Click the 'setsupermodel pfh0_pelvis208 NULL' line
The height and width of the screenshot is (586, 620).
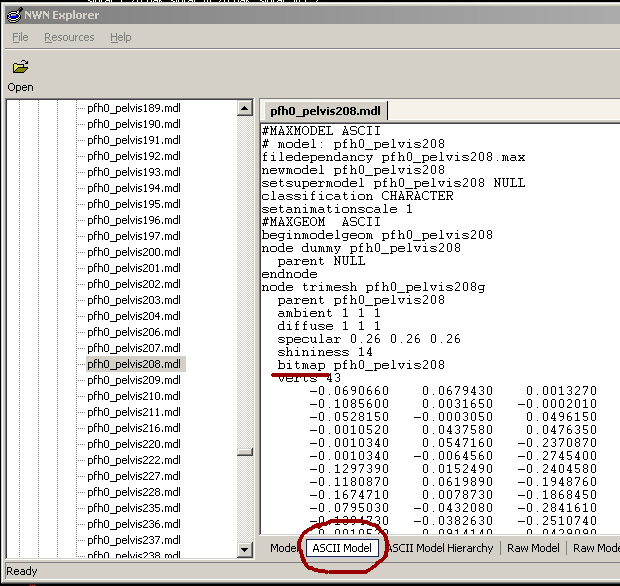pyautogui.click(x=393, y=183)
